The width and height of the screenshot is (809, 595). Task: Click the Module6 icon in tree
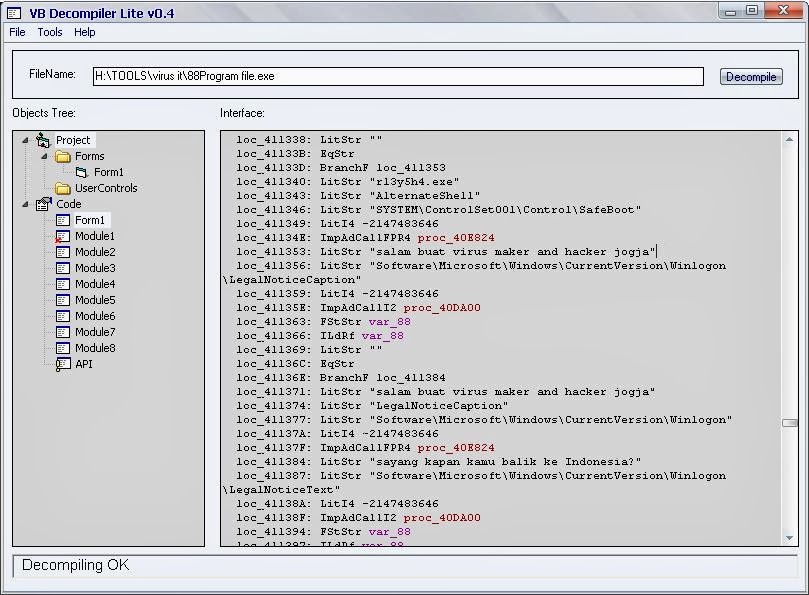coord(62,316)
